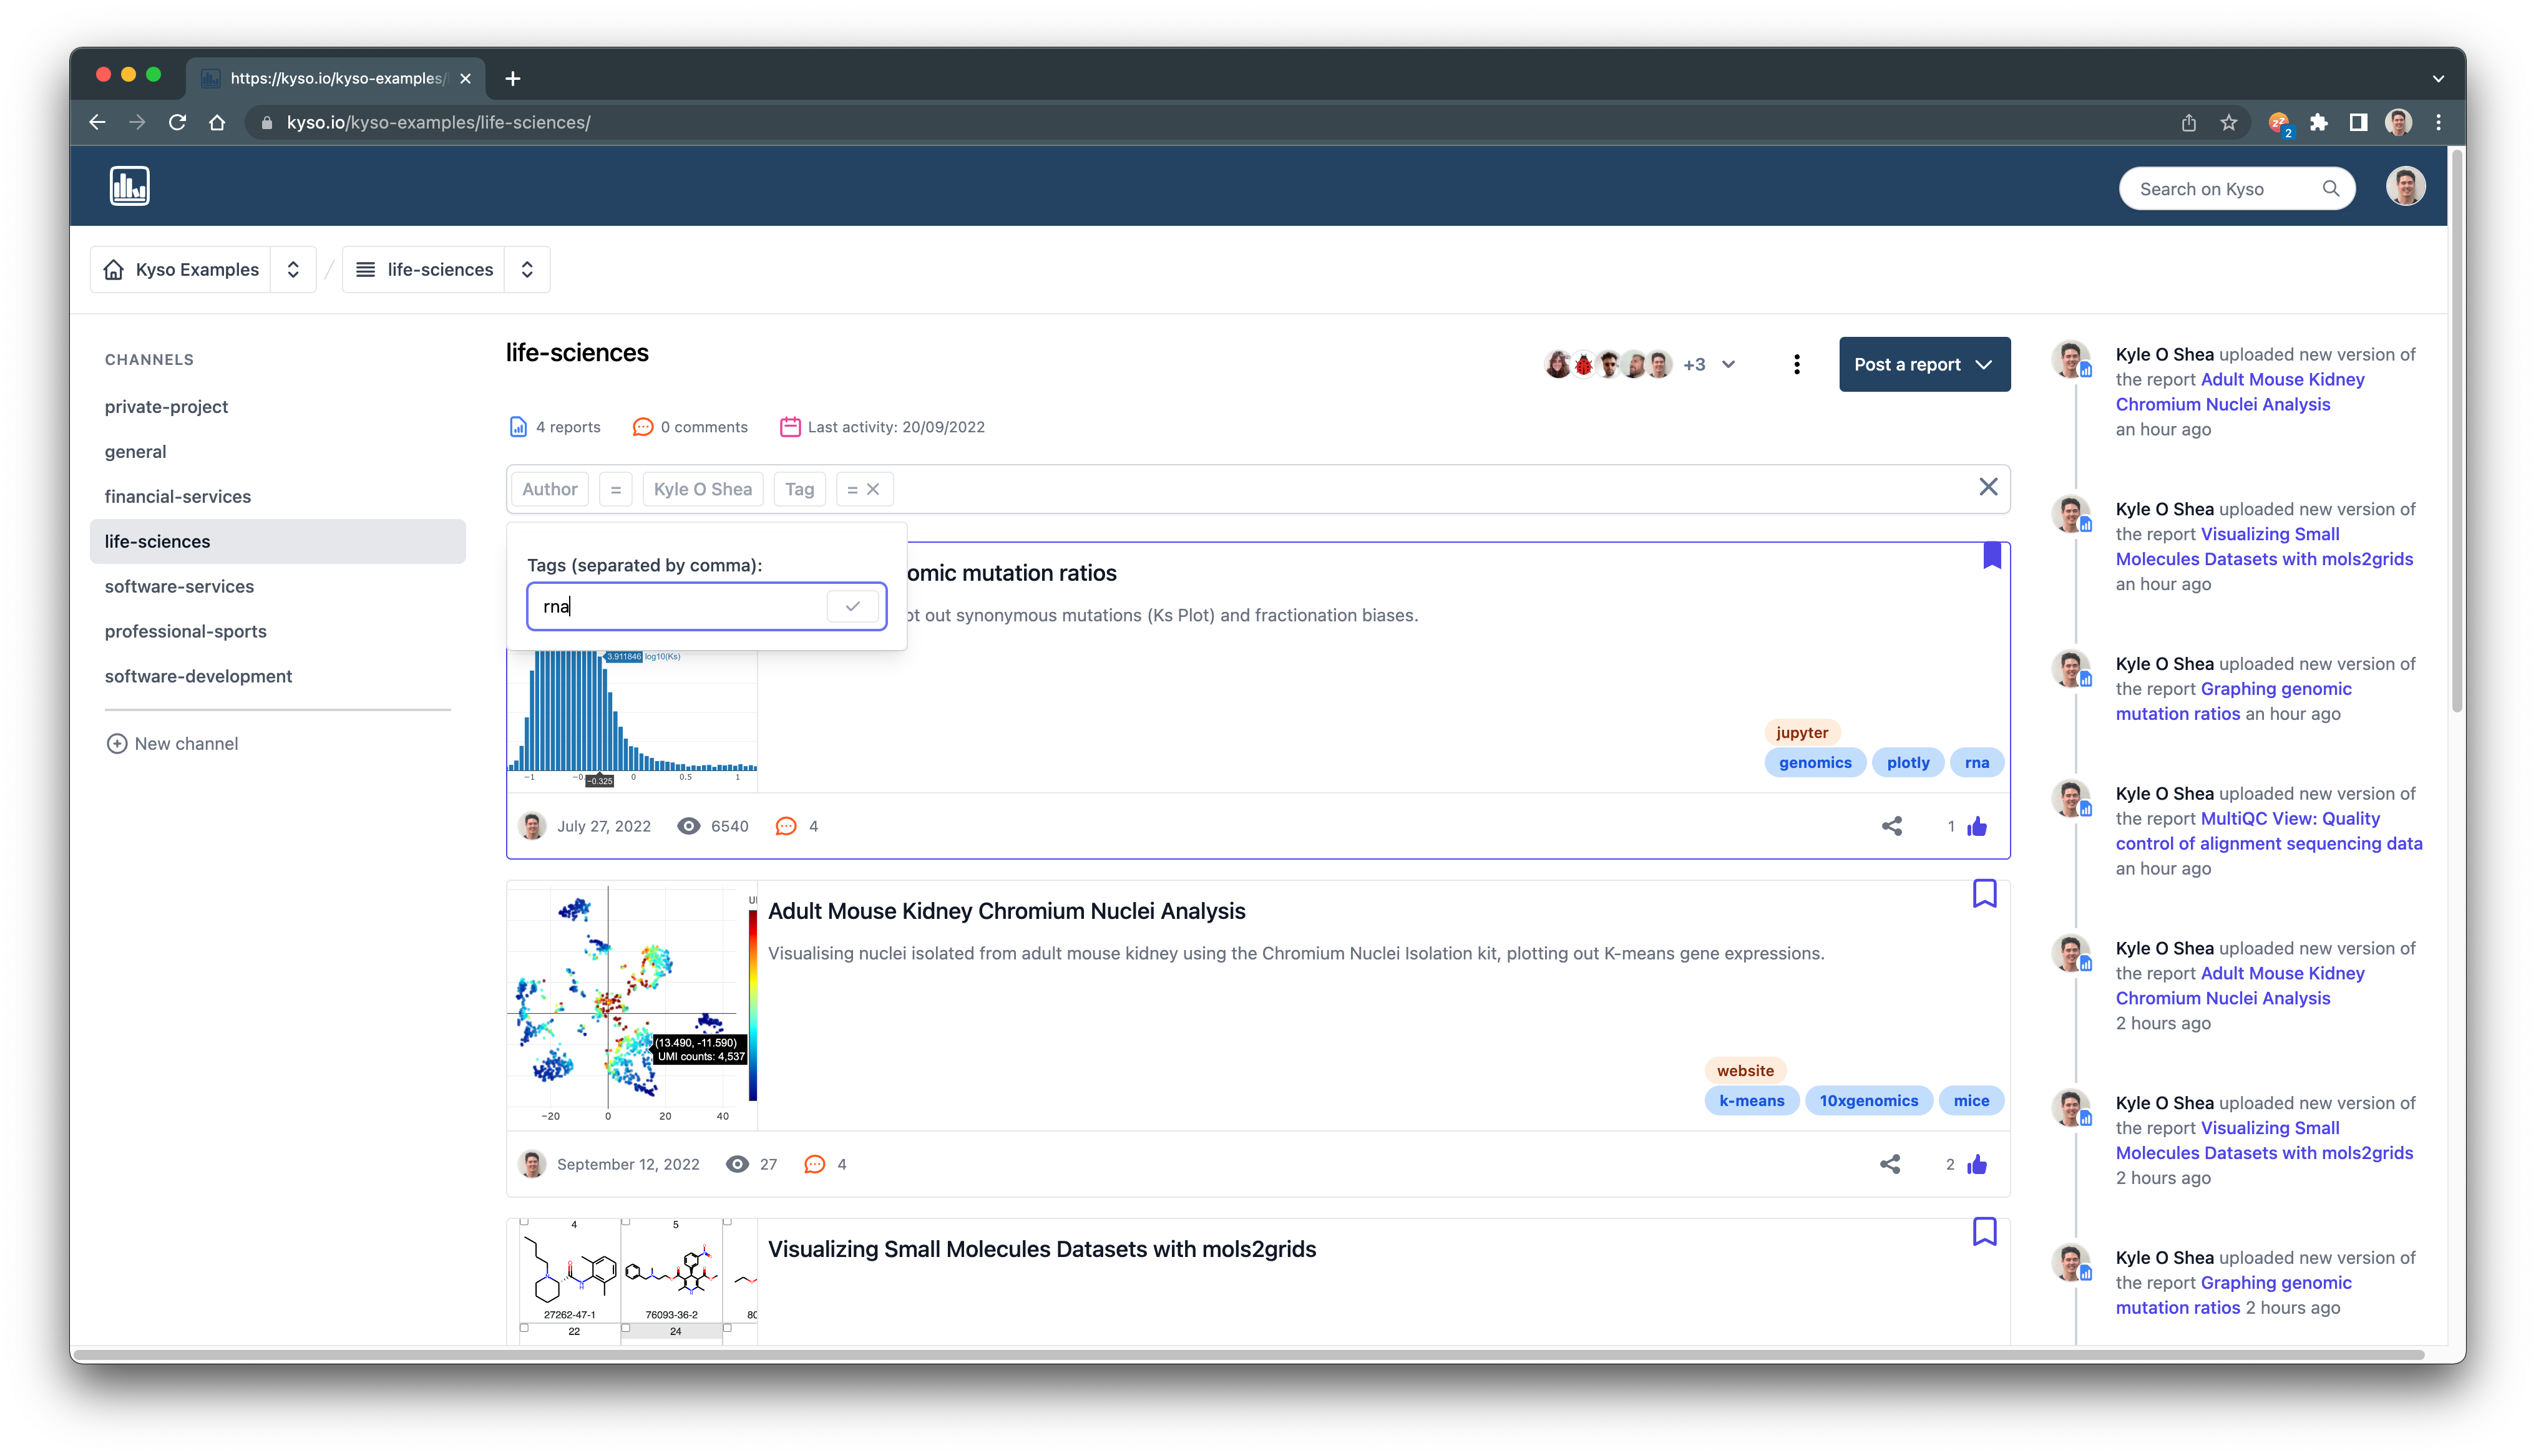This screenshot has height=1456, width=2536.
Task: Click the plotly tag
Action: [x=1908, y=762]
